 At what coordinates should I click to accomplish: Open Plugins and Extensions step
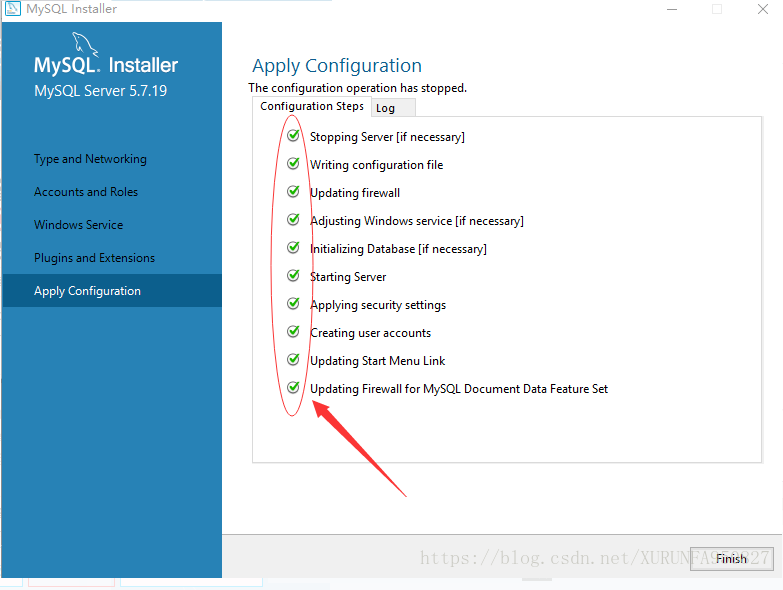(94, 258)
